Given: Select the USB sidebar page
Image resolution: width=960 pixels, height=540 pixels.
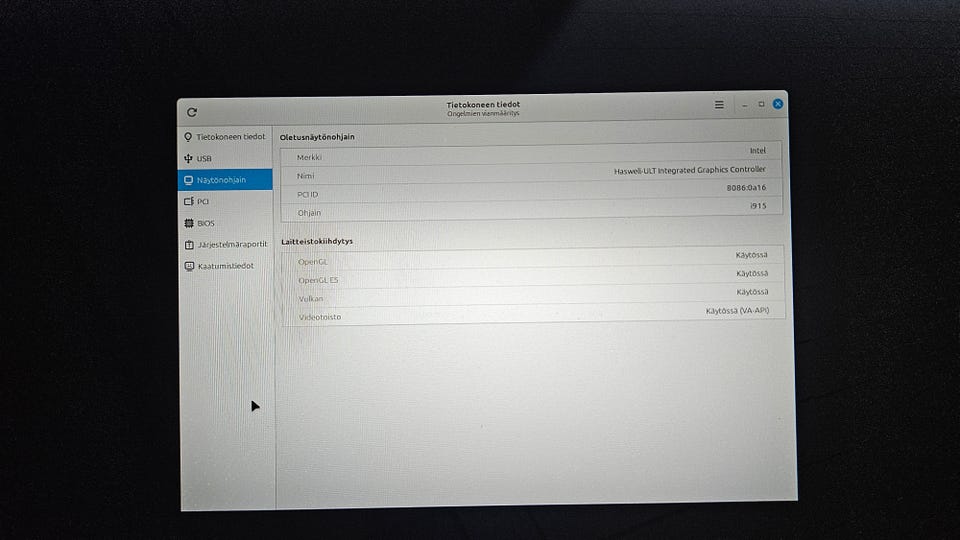Looking at the screenshot, I should 225,159.
